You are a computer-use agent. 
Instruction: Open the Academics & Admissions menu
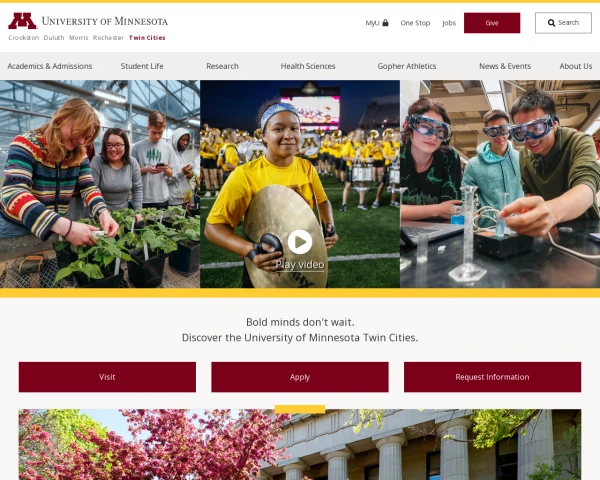click(x=50, y=66)
